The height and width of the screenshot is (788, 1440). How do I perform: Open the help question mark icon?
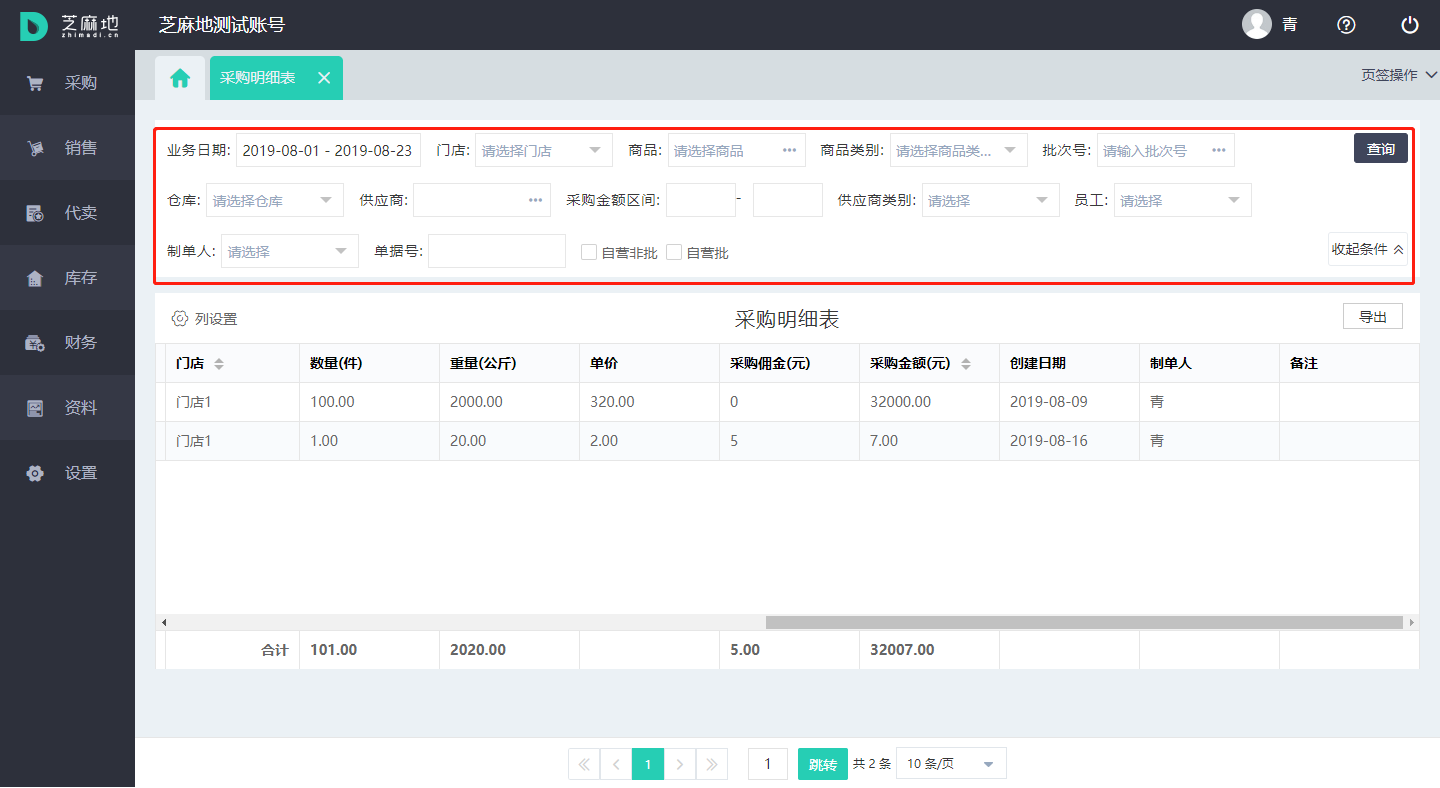point(1346,25)
